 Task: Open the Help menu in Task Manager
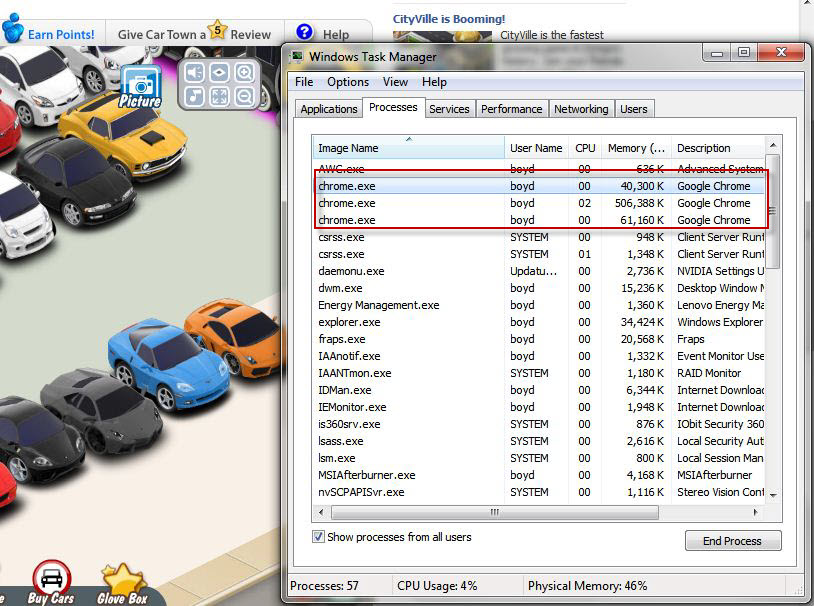(434, 82)
